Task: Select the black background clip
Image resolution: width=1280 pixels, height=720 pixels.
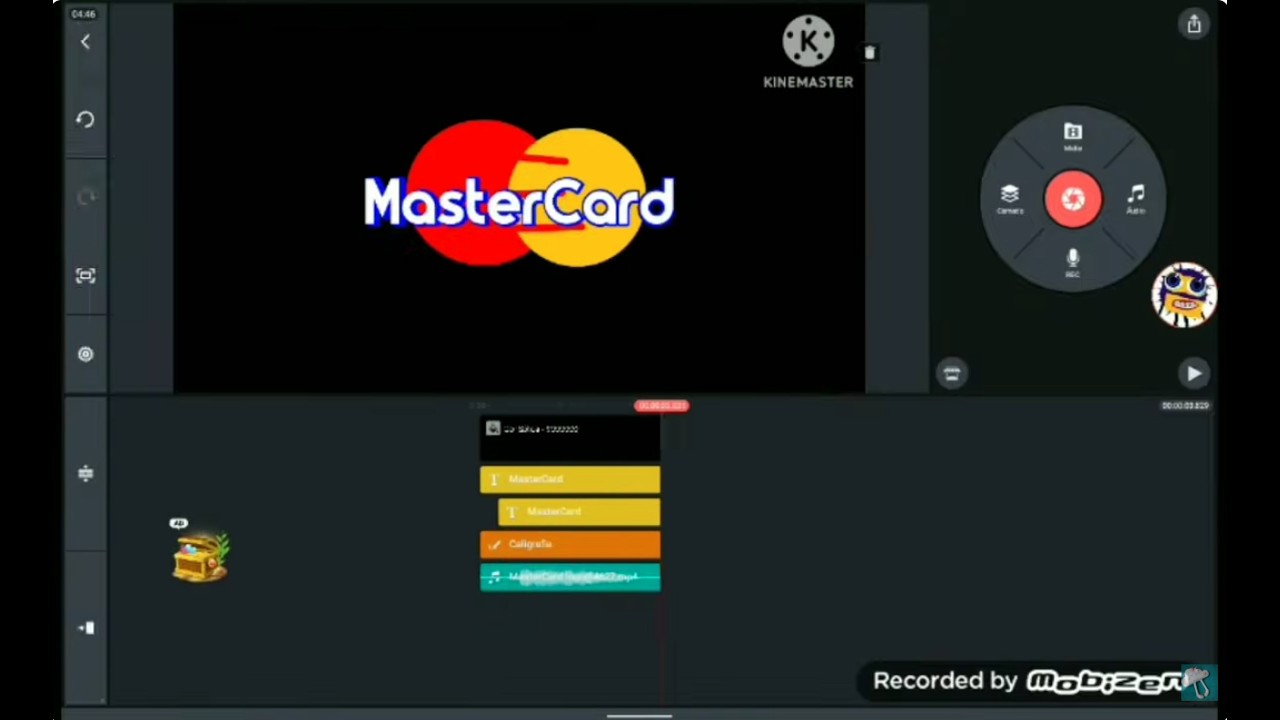Action: [x=570, y=439]
